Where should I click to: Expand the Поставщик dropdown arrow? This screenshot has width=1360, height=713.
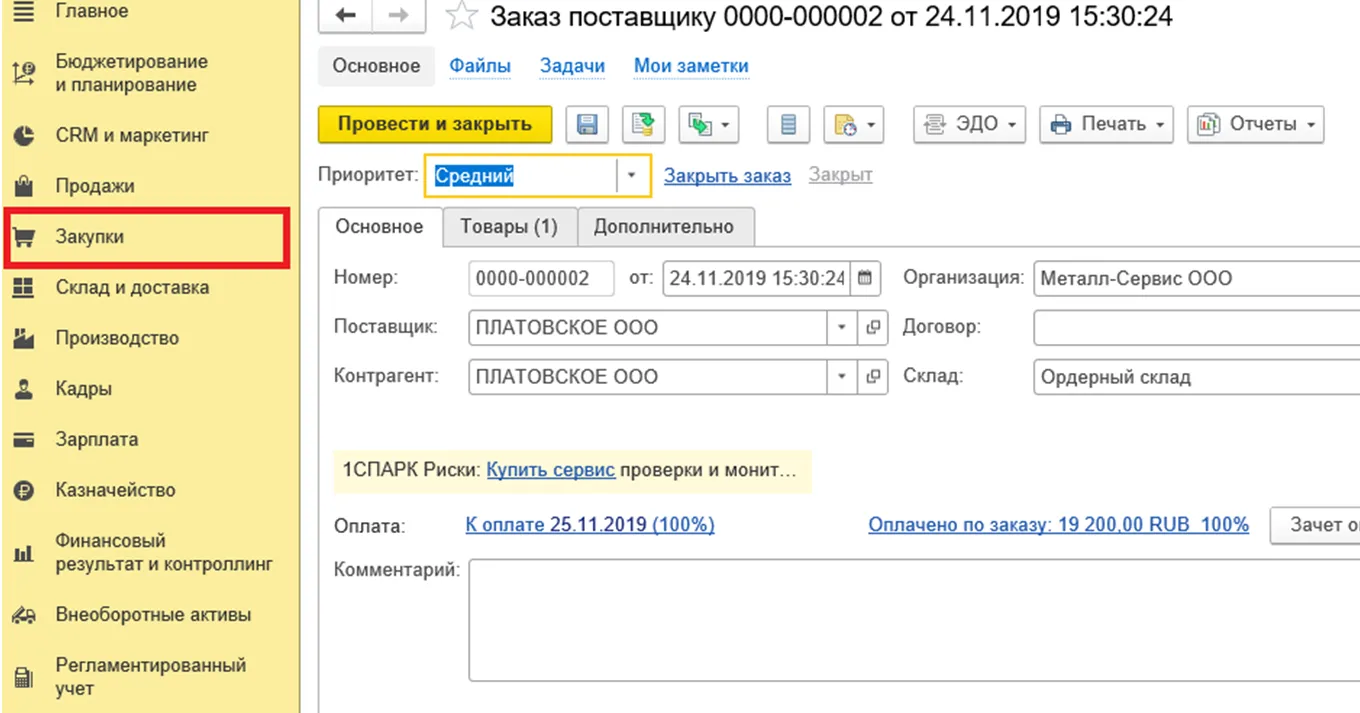tap(842, 327)
